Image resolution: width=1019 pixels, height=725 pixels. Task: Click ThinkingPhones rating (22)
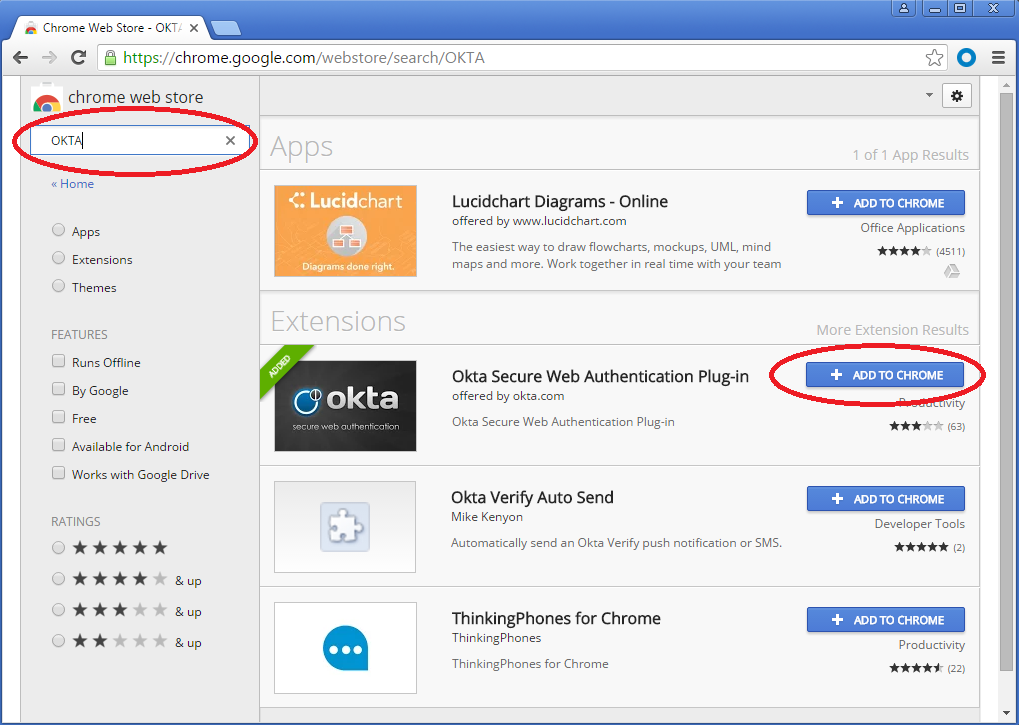(927, 668)
